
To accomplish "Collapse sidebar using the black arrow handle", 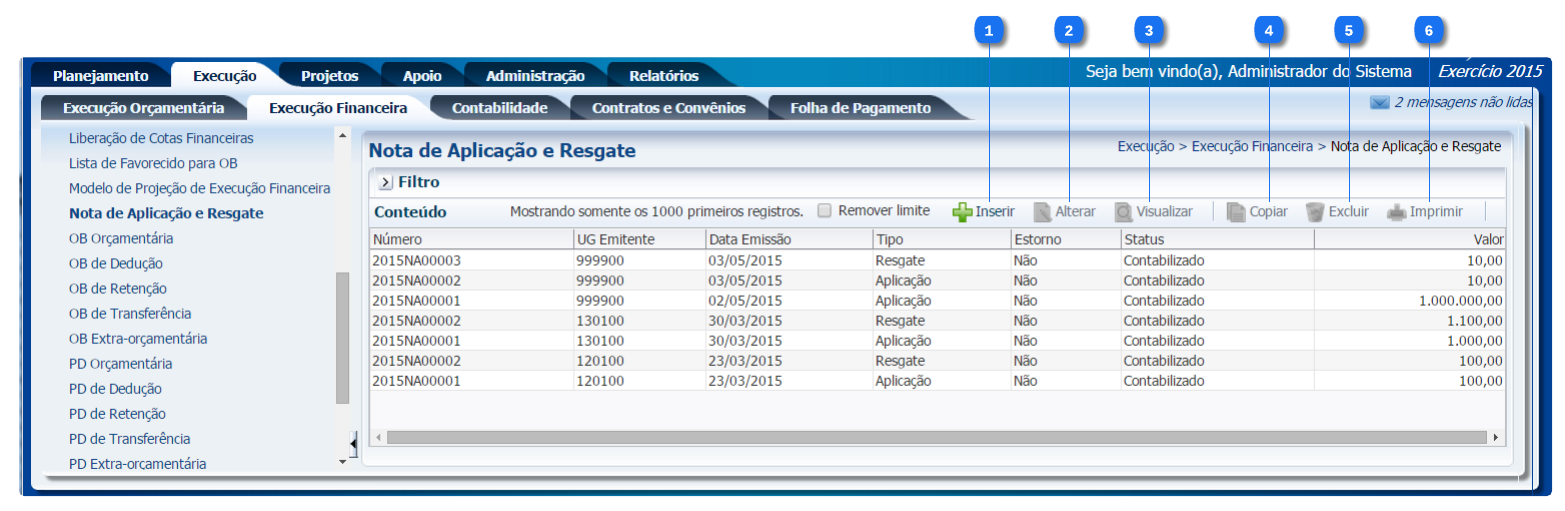I will [x=354, y=442].
